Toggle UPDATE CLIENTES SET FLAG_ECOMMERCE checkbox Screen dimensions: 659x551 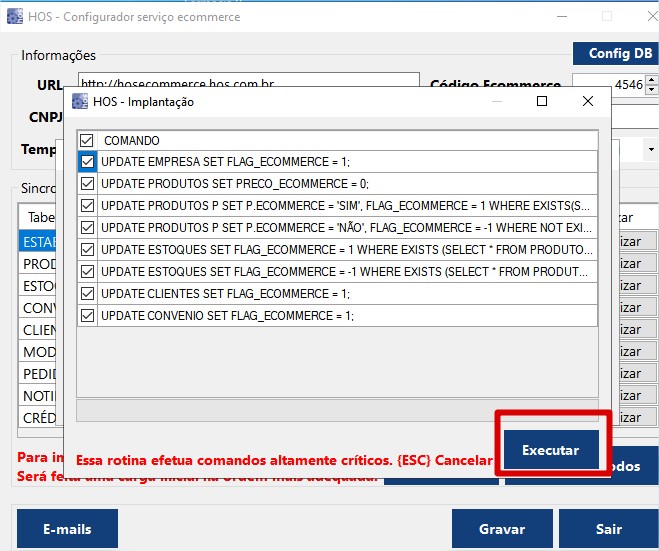point(88,293)
